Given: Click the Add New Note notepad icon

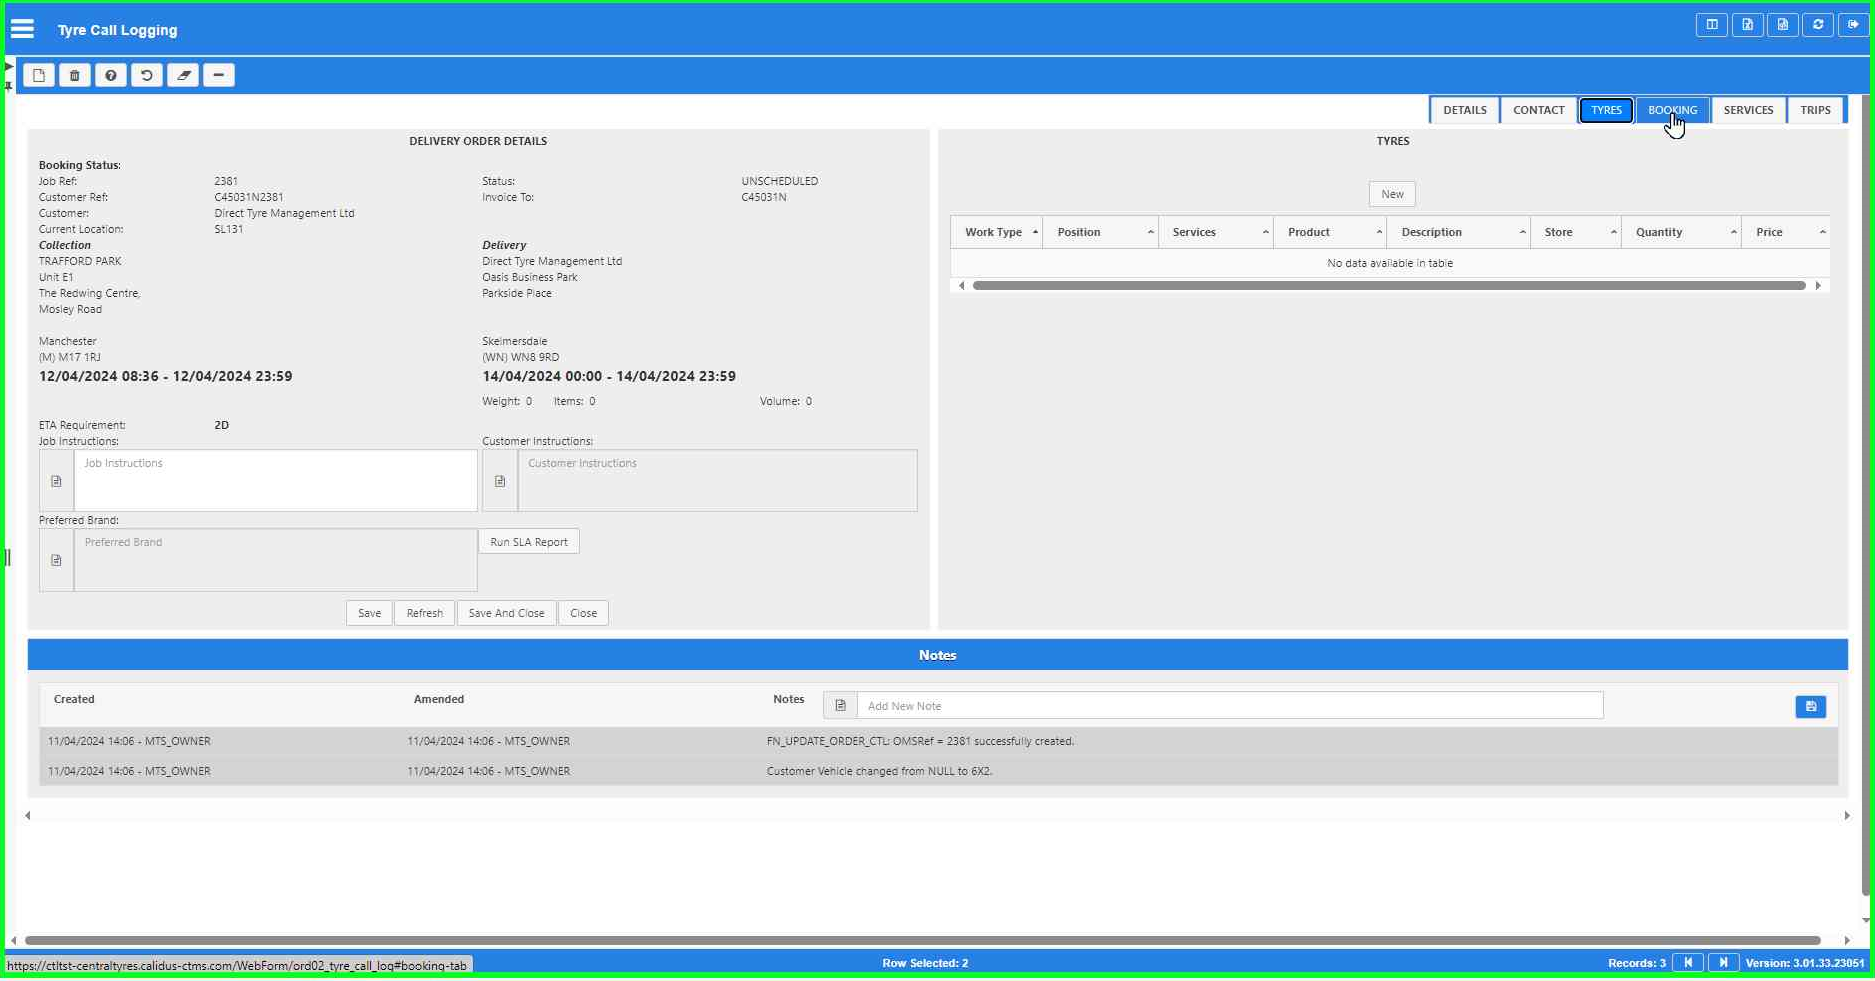Looking at the screenshot, I should (x=840, y=706).
